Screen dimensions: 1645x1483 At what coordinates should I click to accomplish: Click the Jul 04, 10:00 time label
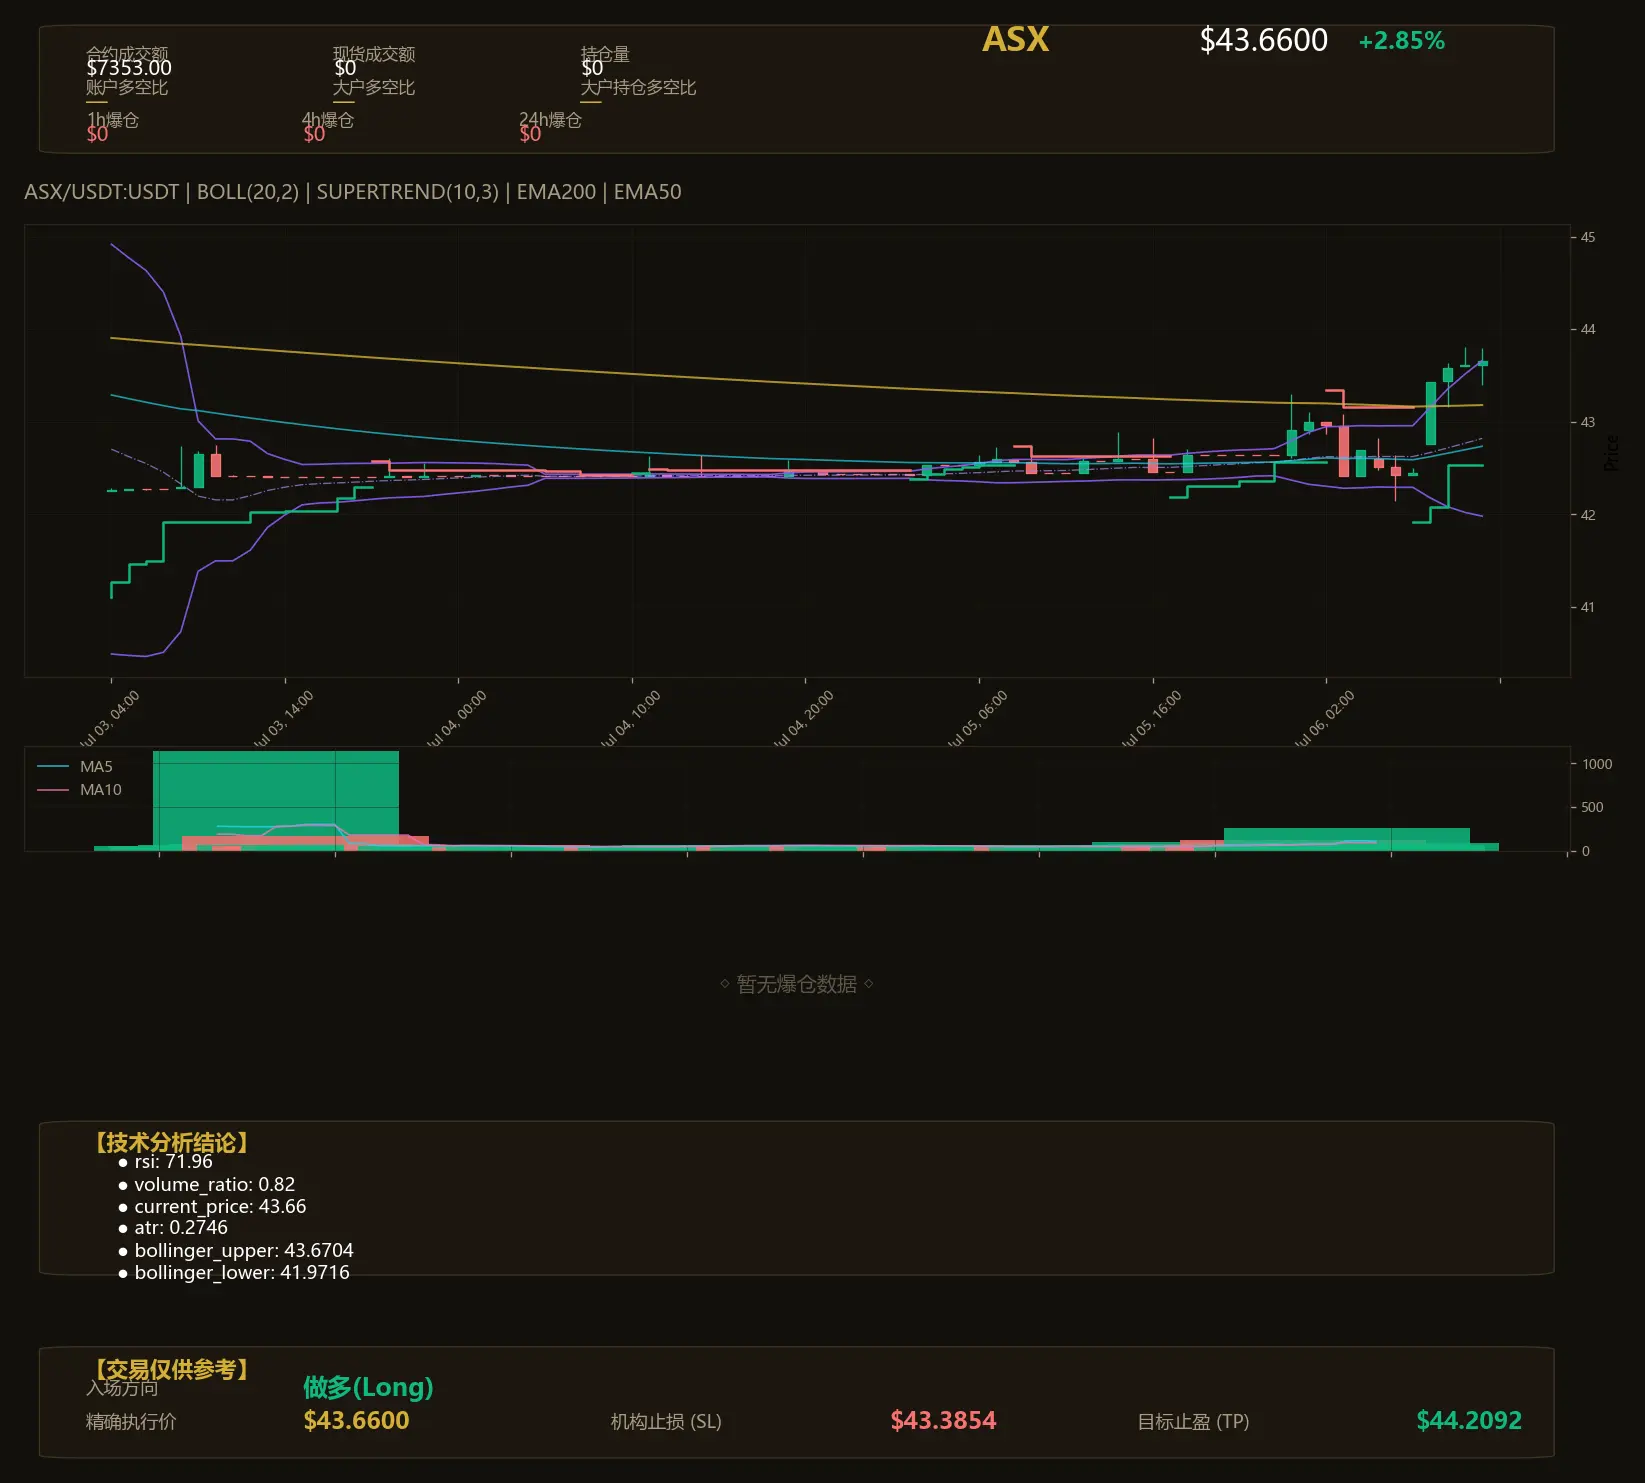point(631,718)
